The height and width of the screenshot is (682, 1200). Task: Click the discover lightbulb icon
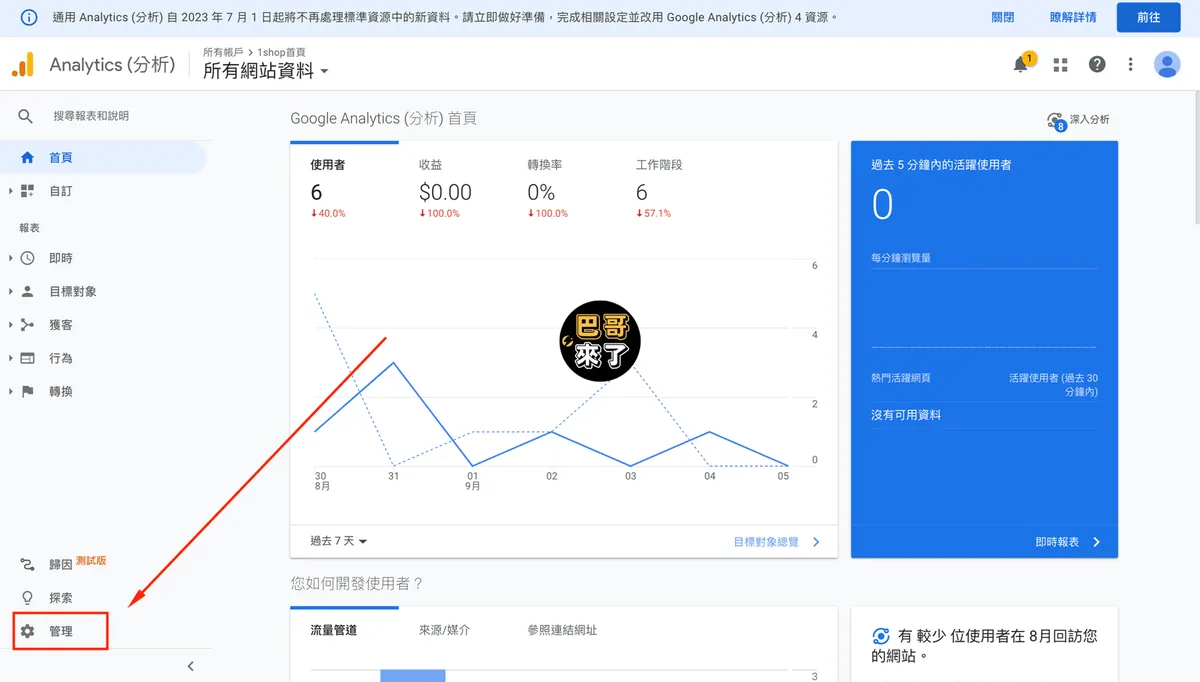[27, 598]
